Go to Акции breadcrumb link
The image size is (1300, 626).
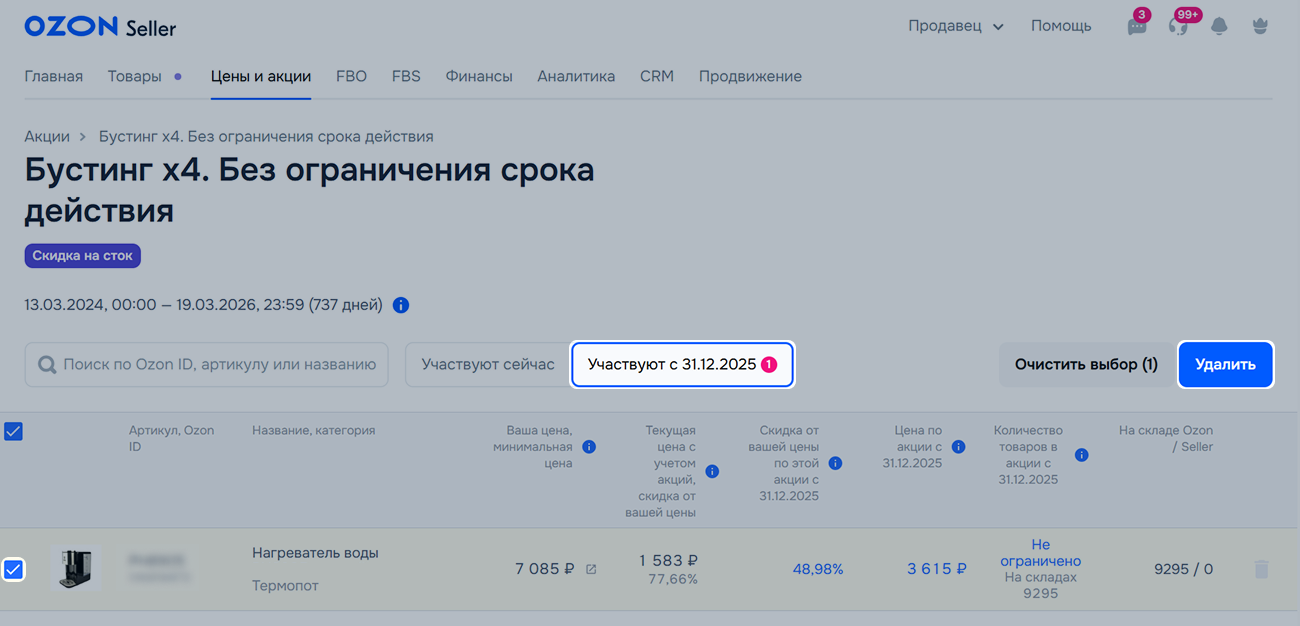[x=47, y=136]
